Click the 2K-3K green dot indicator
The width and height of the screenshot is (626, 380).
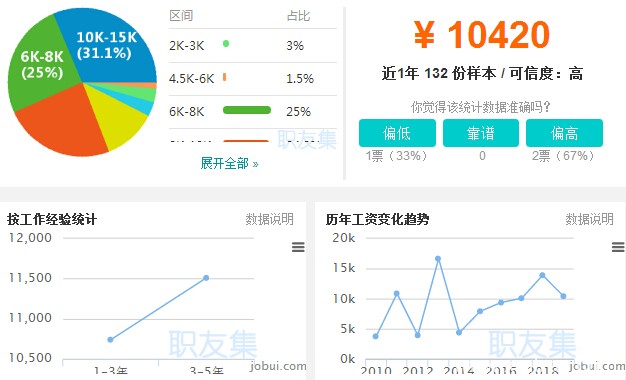pos(226,44)
